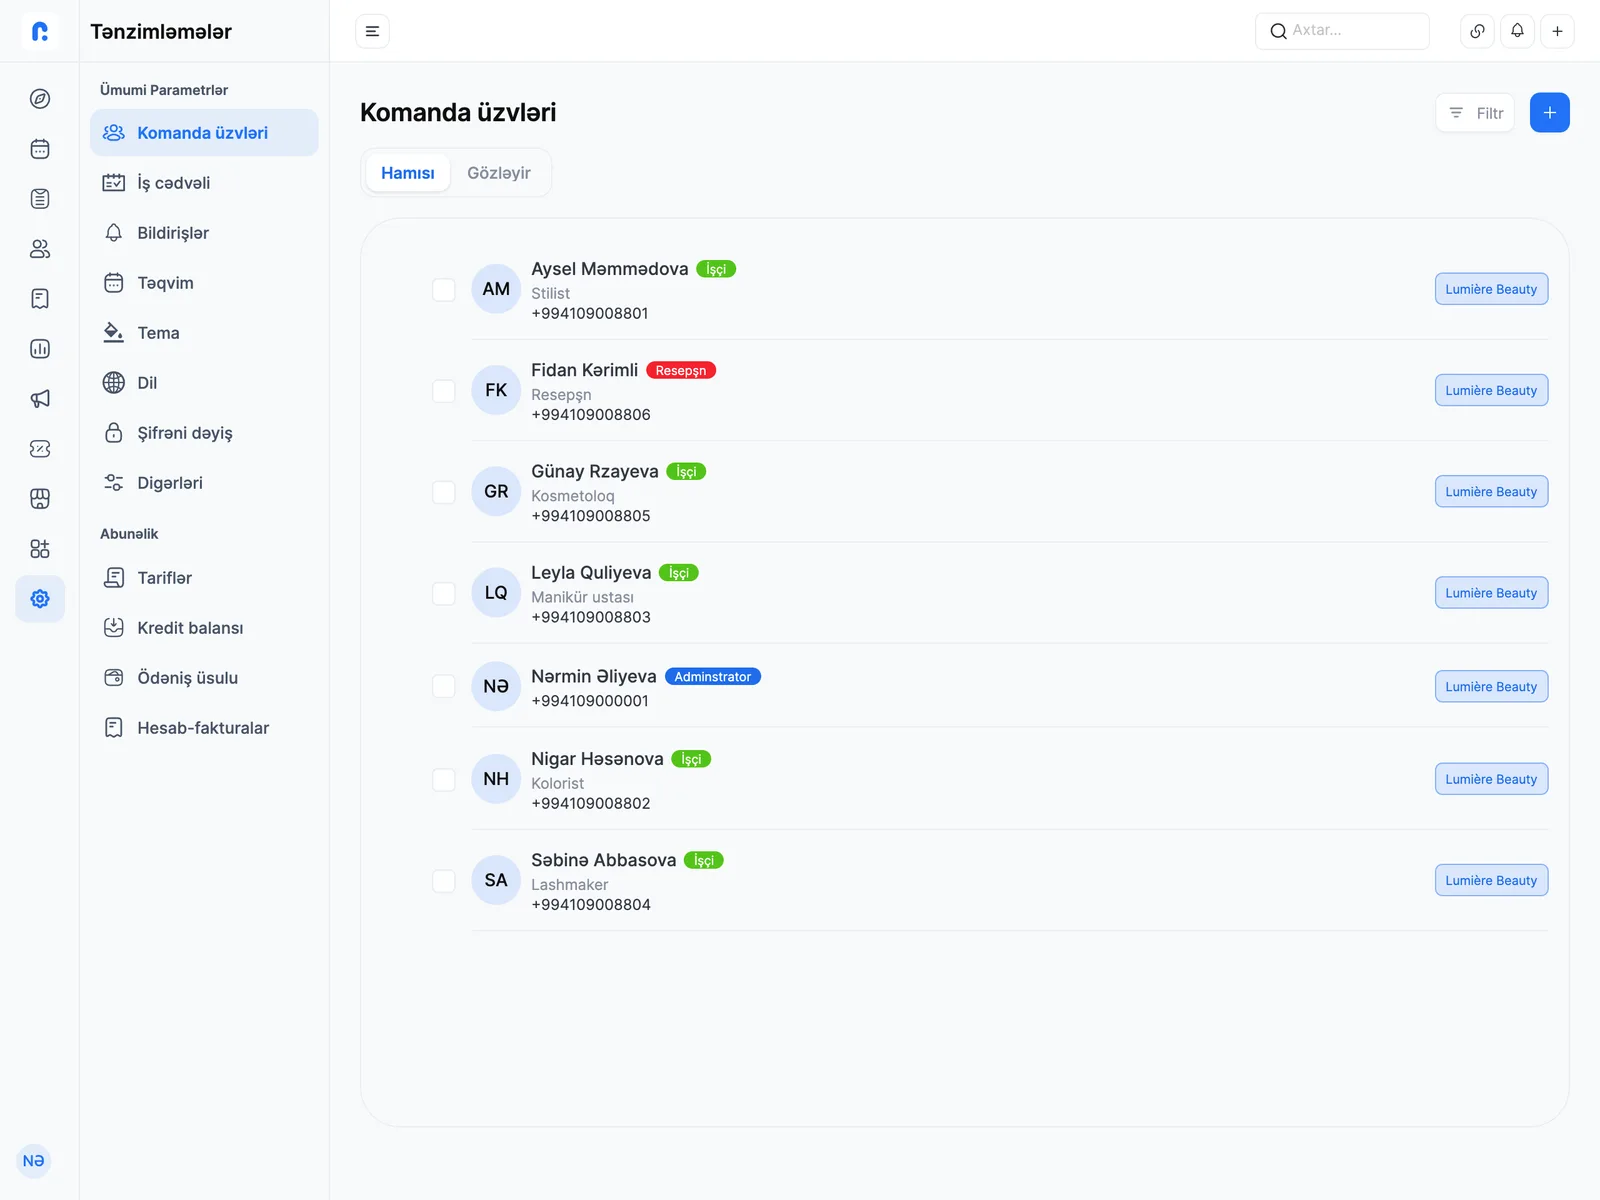The image size is (1600, 1200).
Task: Open İş cədvəli in settings menu
Action: [204, 183]
